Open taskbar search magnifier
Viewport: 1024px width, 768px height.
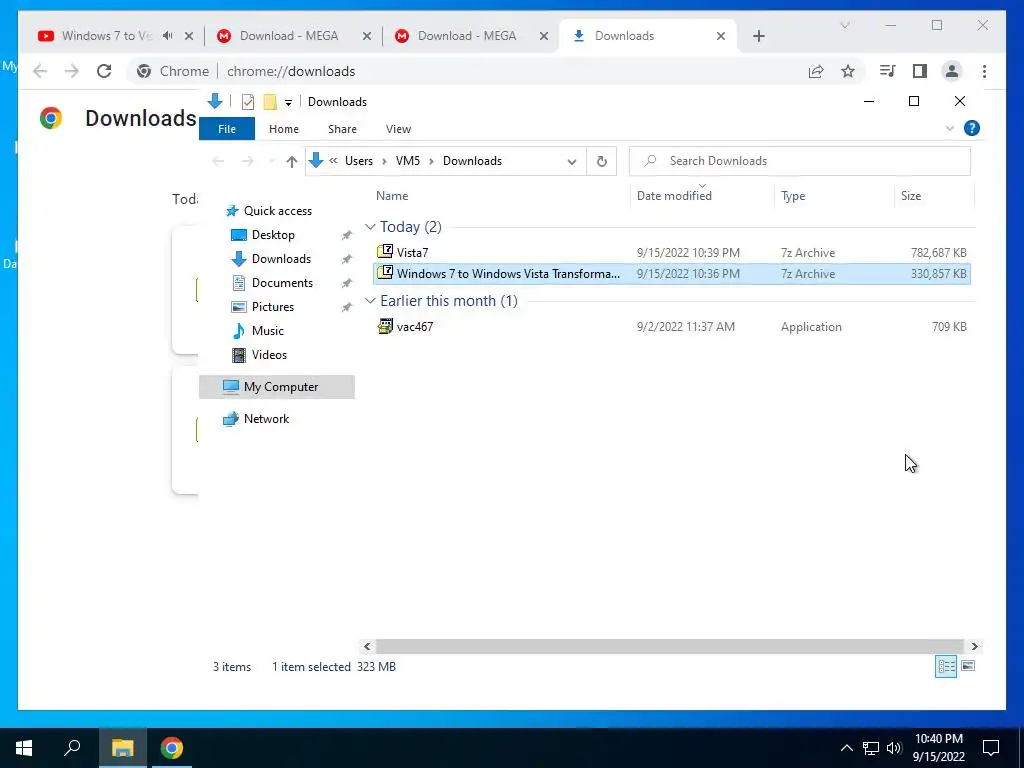point(72,747)
